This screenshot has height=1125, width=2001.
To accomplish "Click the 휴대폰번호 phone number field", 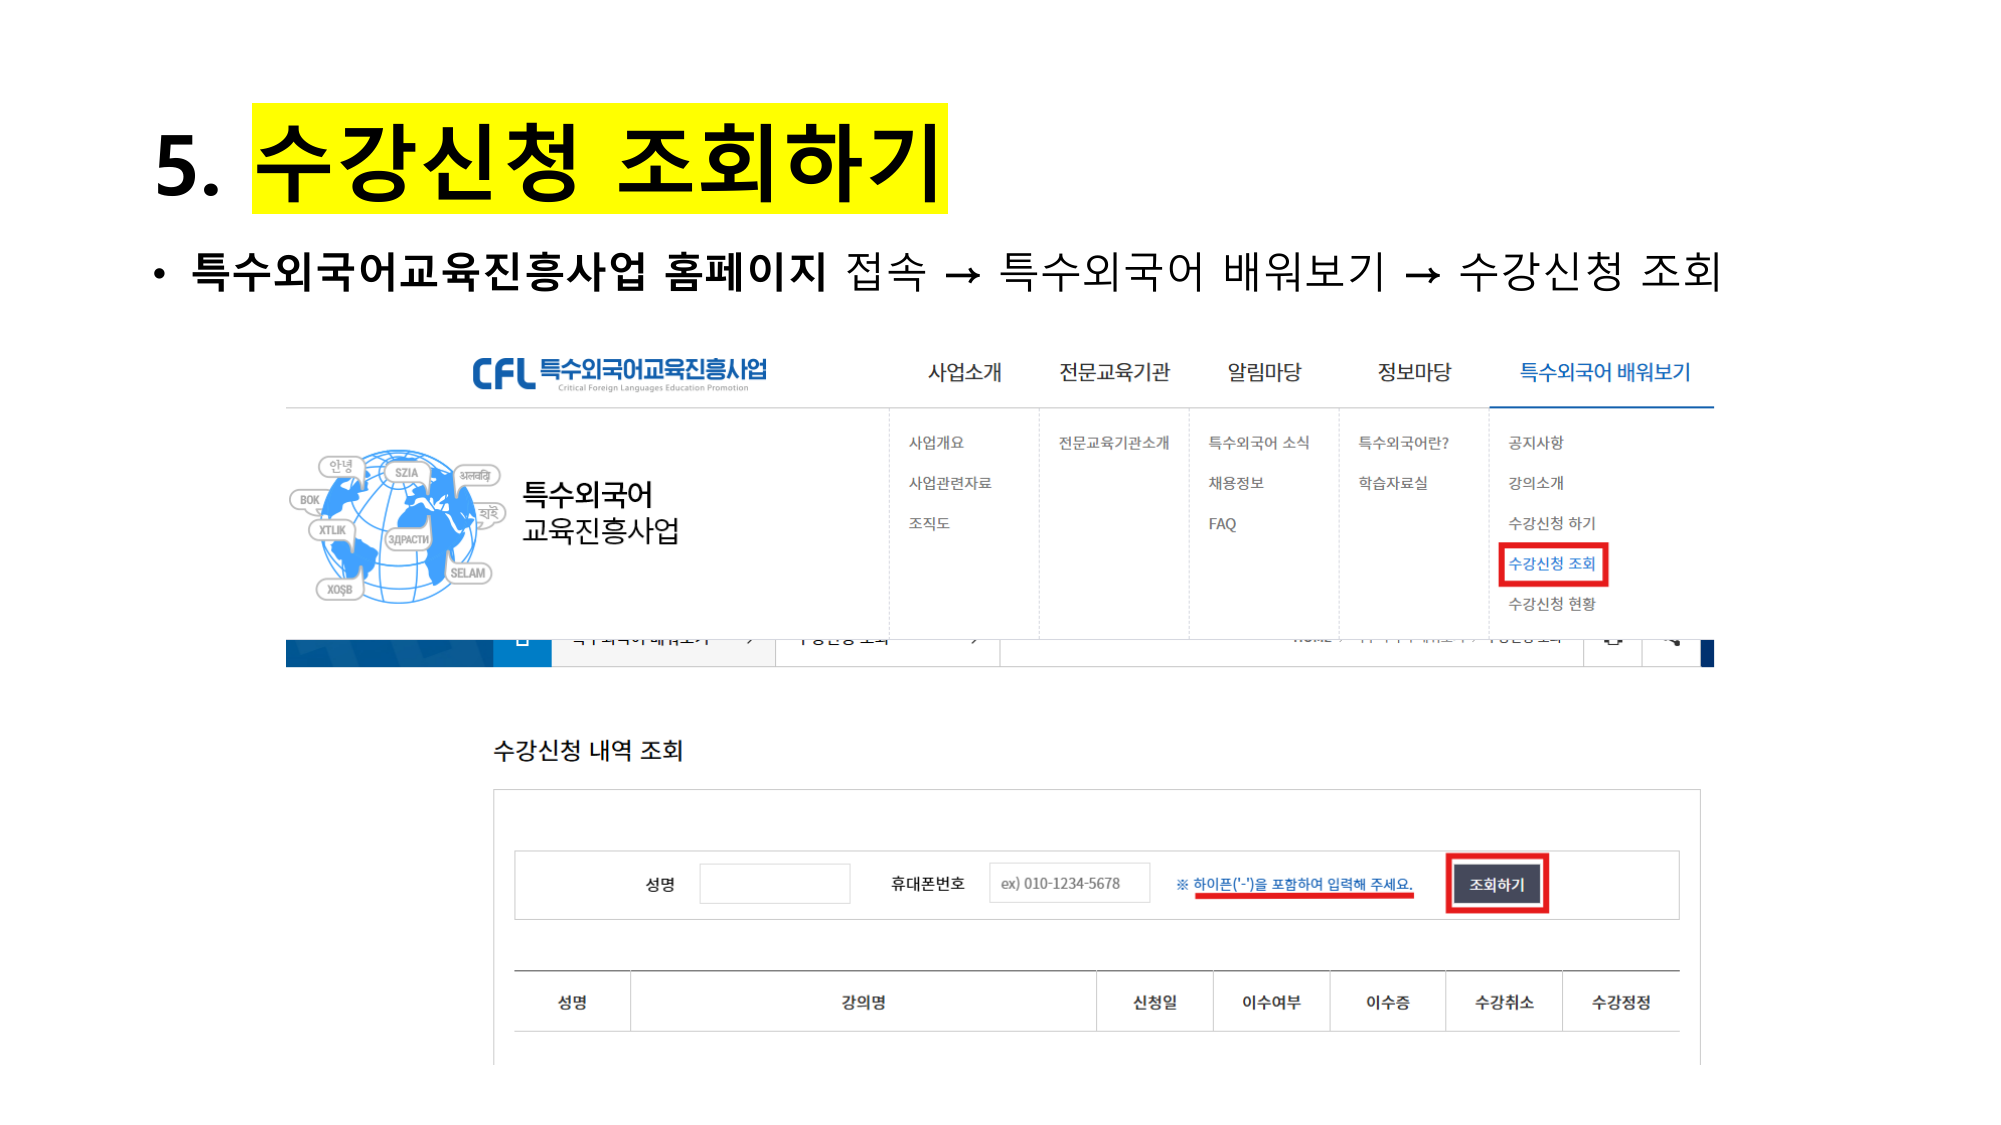I will click(1069, 884).
